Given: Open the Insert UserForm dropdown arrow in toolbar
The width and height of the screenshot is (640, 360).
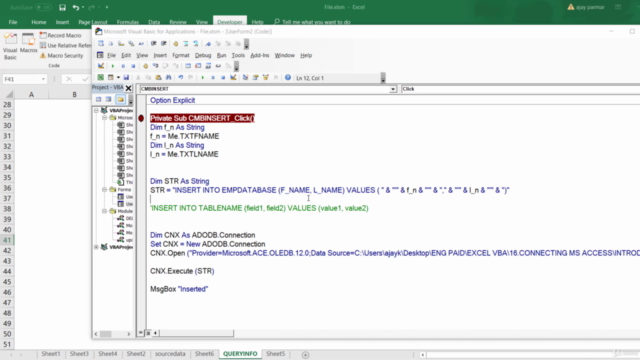Looking at the screenshot, I should click(118, 78).
